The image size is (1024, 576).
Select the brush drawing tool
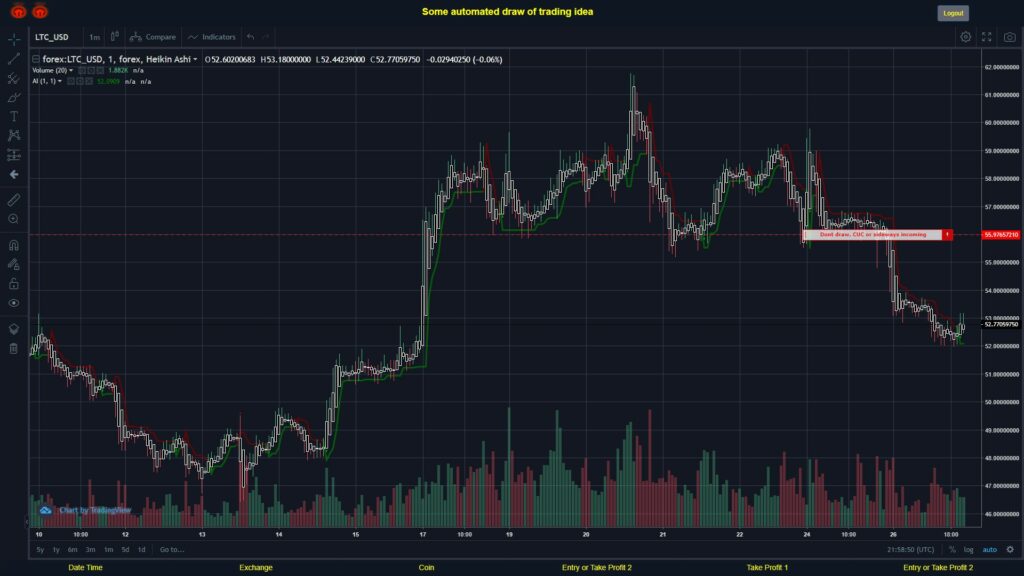(14, 97)
